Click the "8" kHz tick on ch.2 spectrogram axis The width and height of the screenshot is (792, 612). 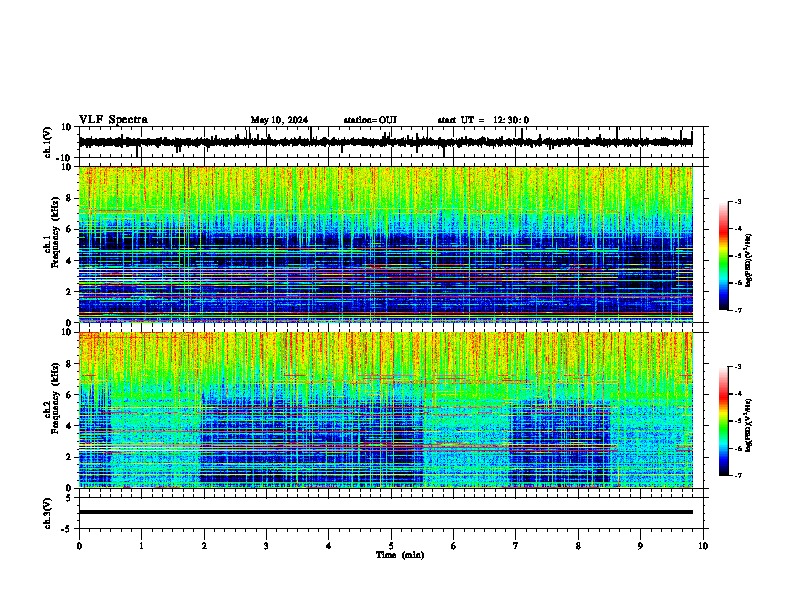click(70, 364)
